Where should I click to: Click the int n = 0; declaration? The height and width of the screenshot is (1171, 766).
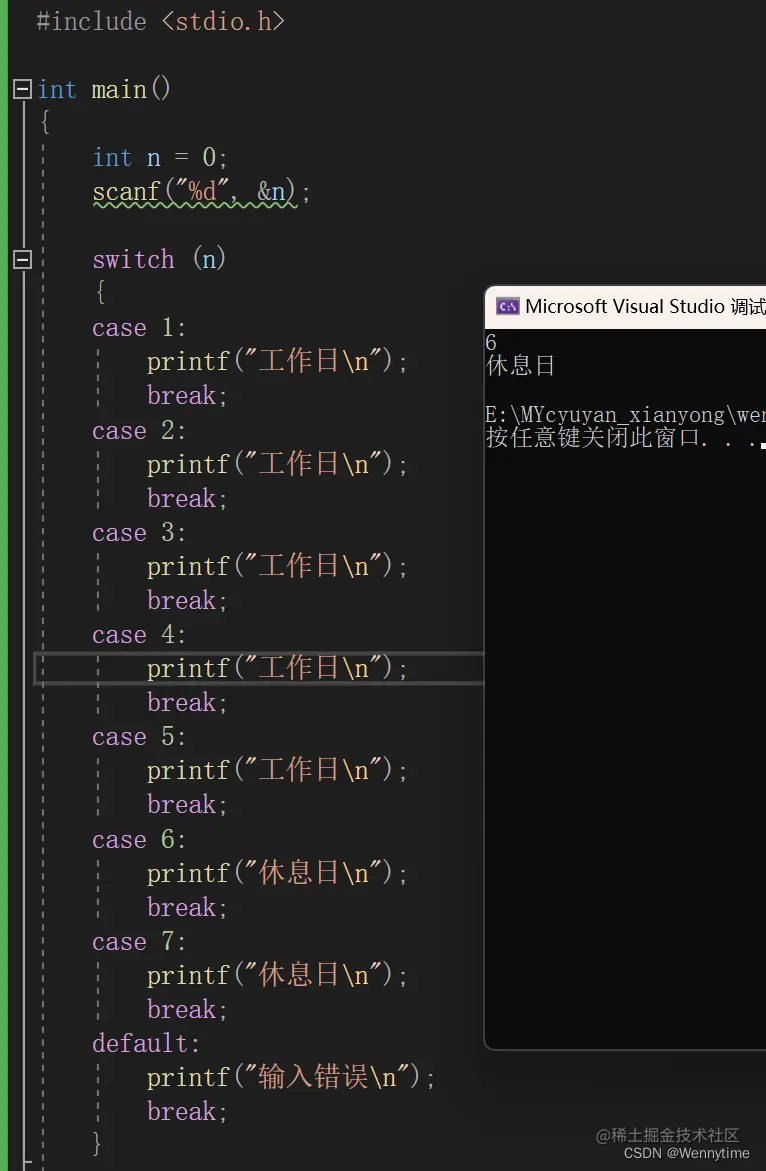(160, 158)
